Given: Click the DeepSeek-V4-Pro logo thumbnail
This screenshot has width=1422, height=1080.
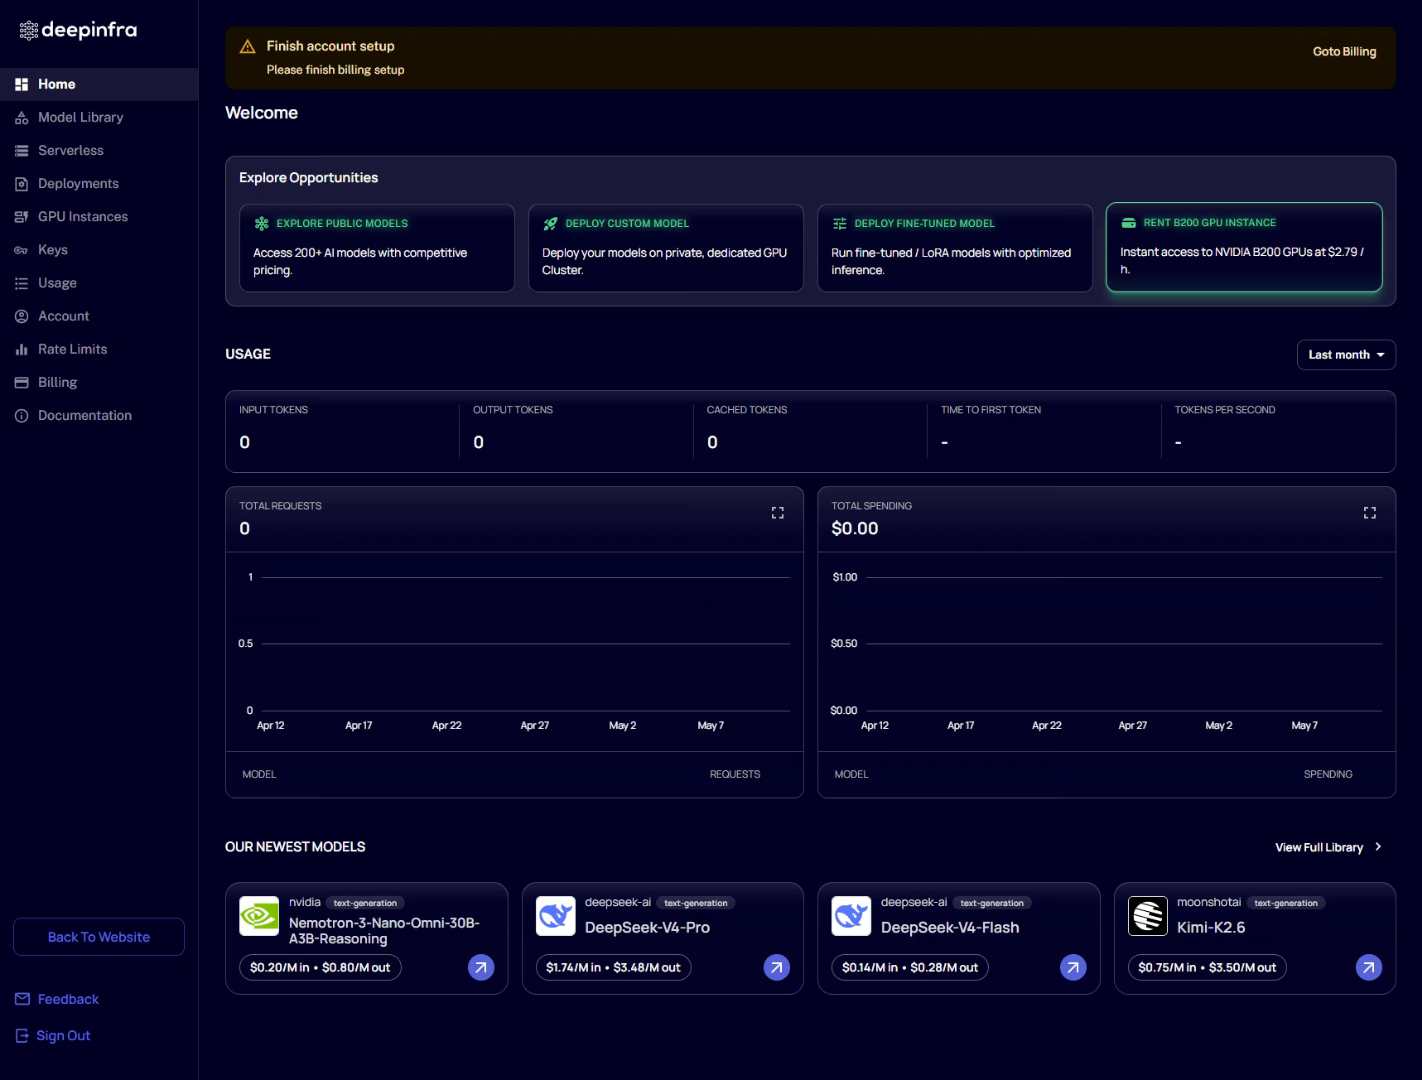Looking at the screenshot, I should coord(555,916).
